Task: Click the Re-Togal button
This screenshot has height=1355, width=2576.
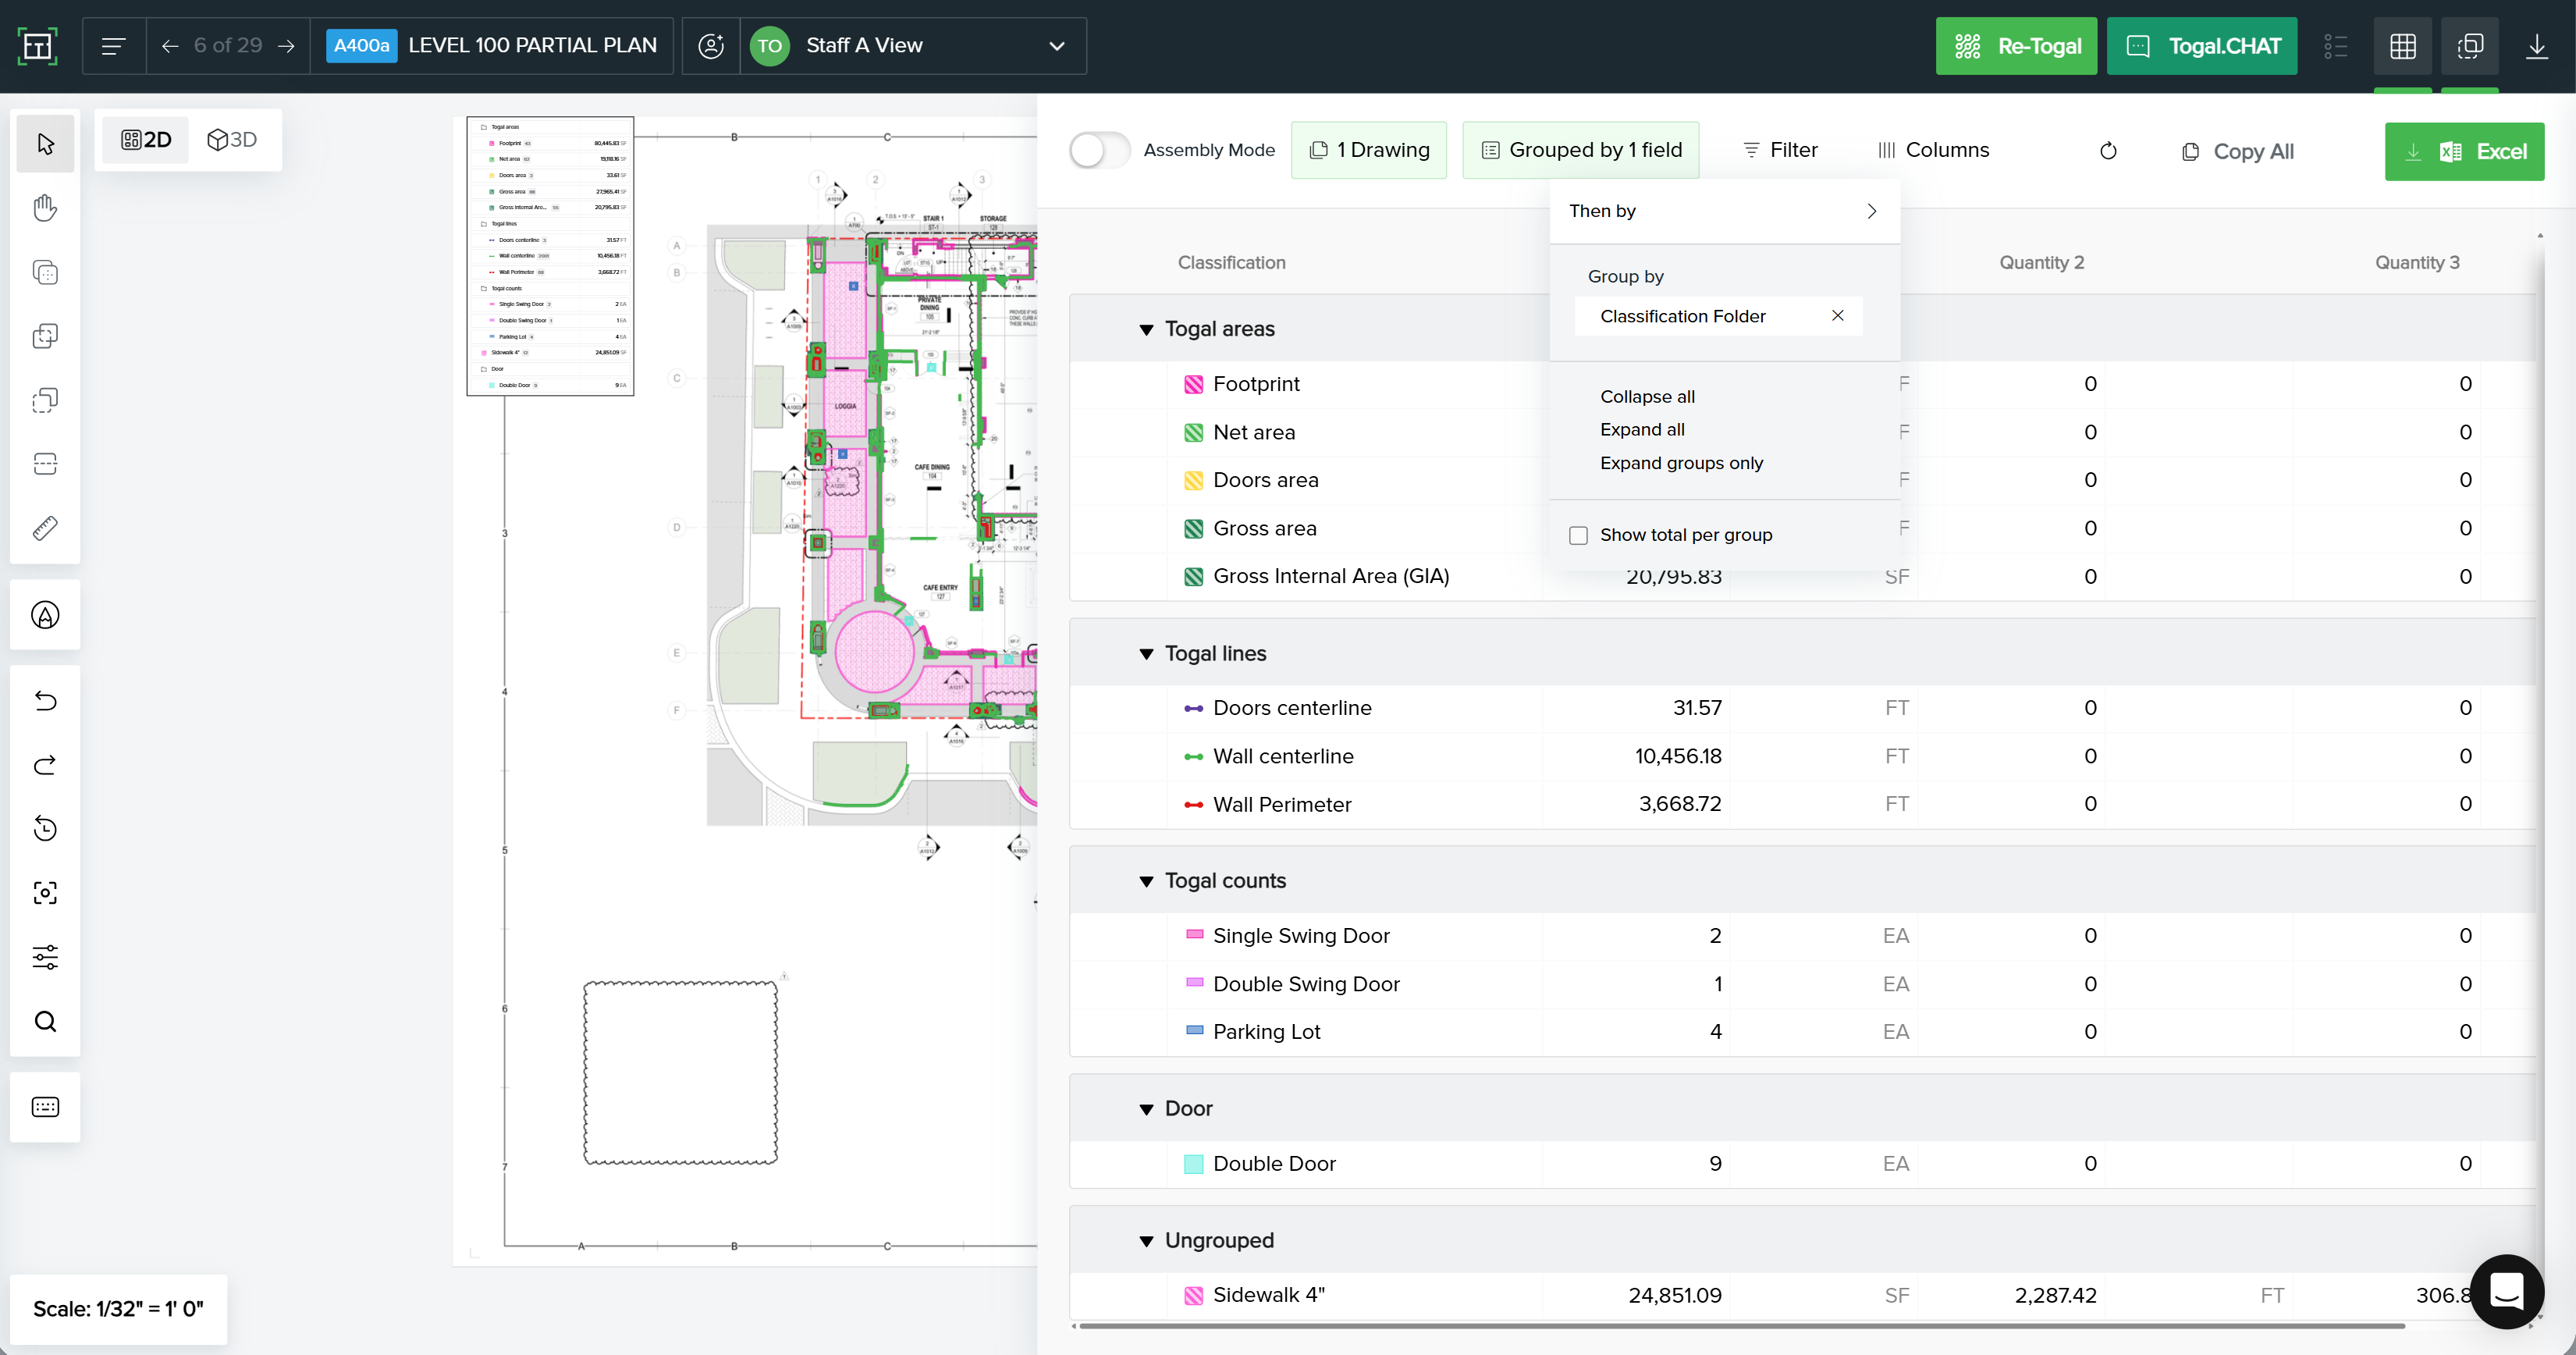Action: [2016, 46]
